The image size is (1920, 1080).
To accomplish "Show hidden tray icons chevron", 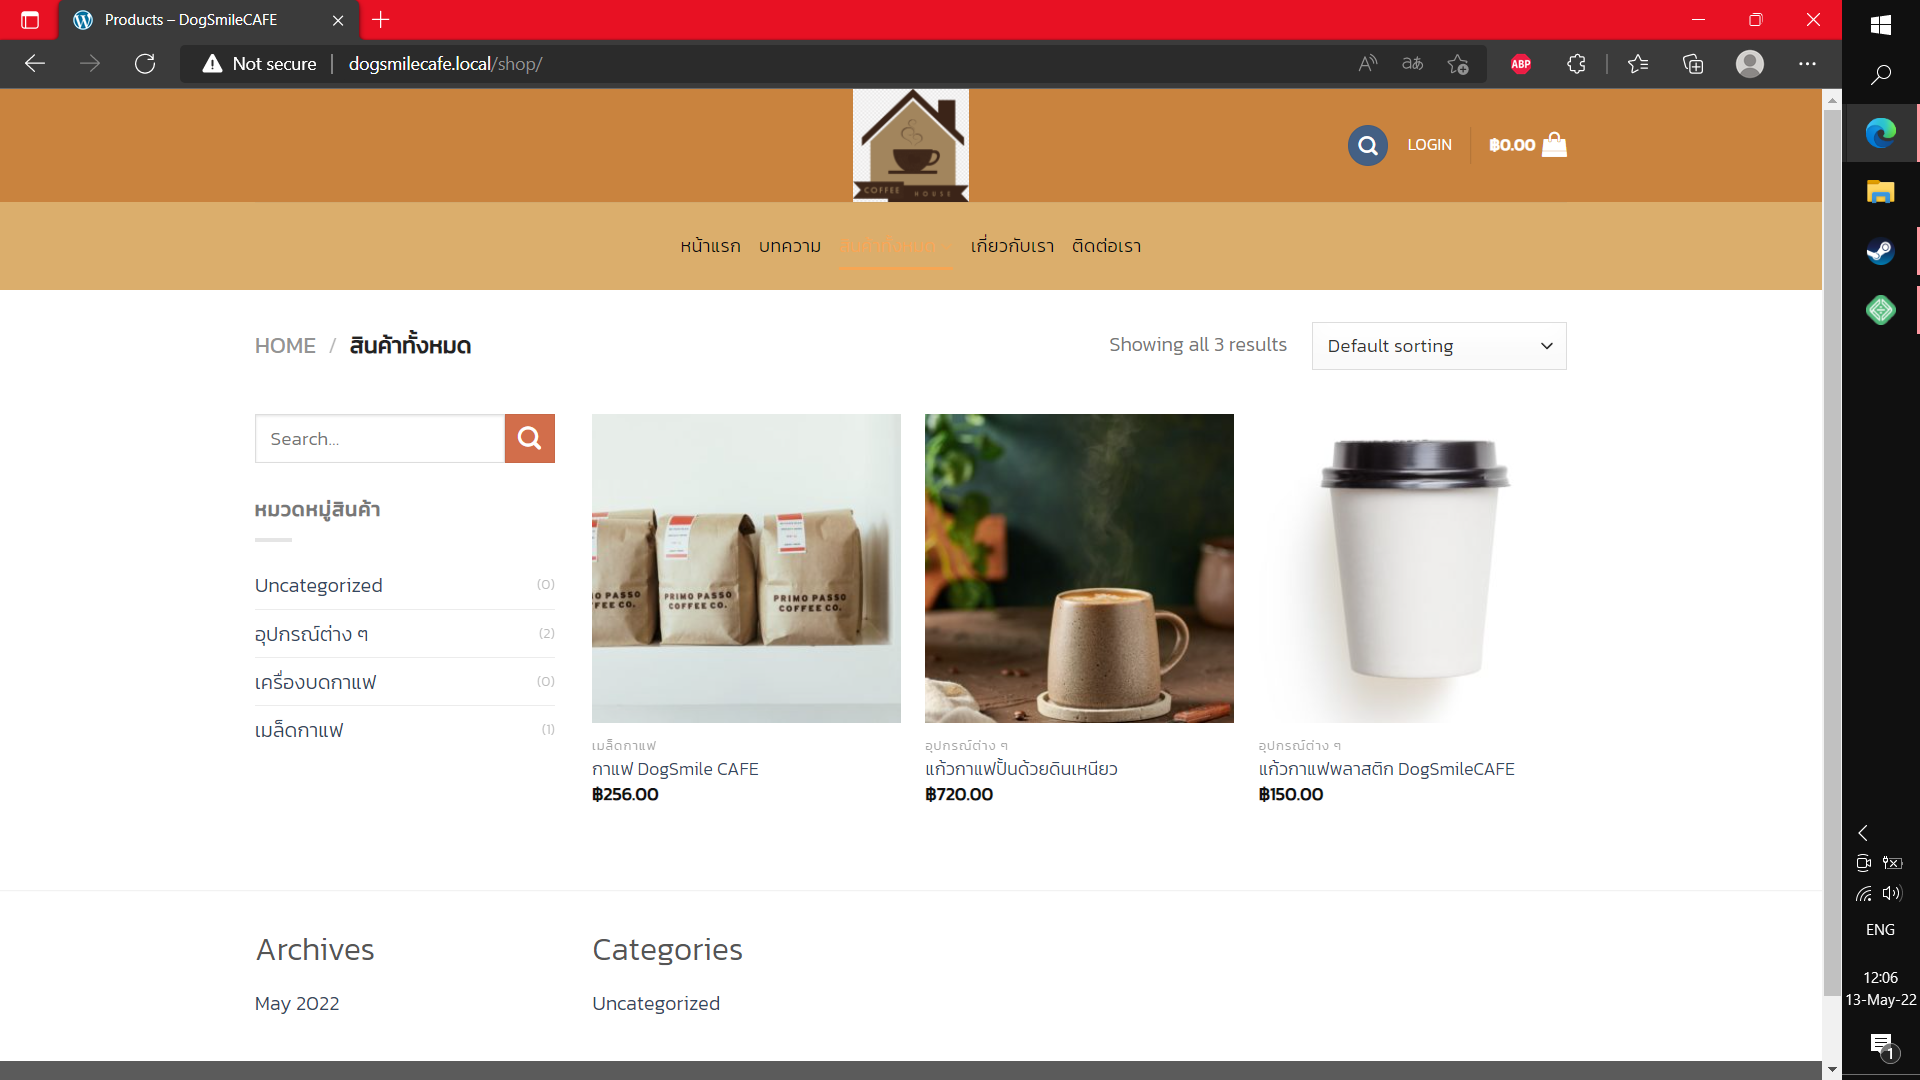I will [x=1863, y=833].
